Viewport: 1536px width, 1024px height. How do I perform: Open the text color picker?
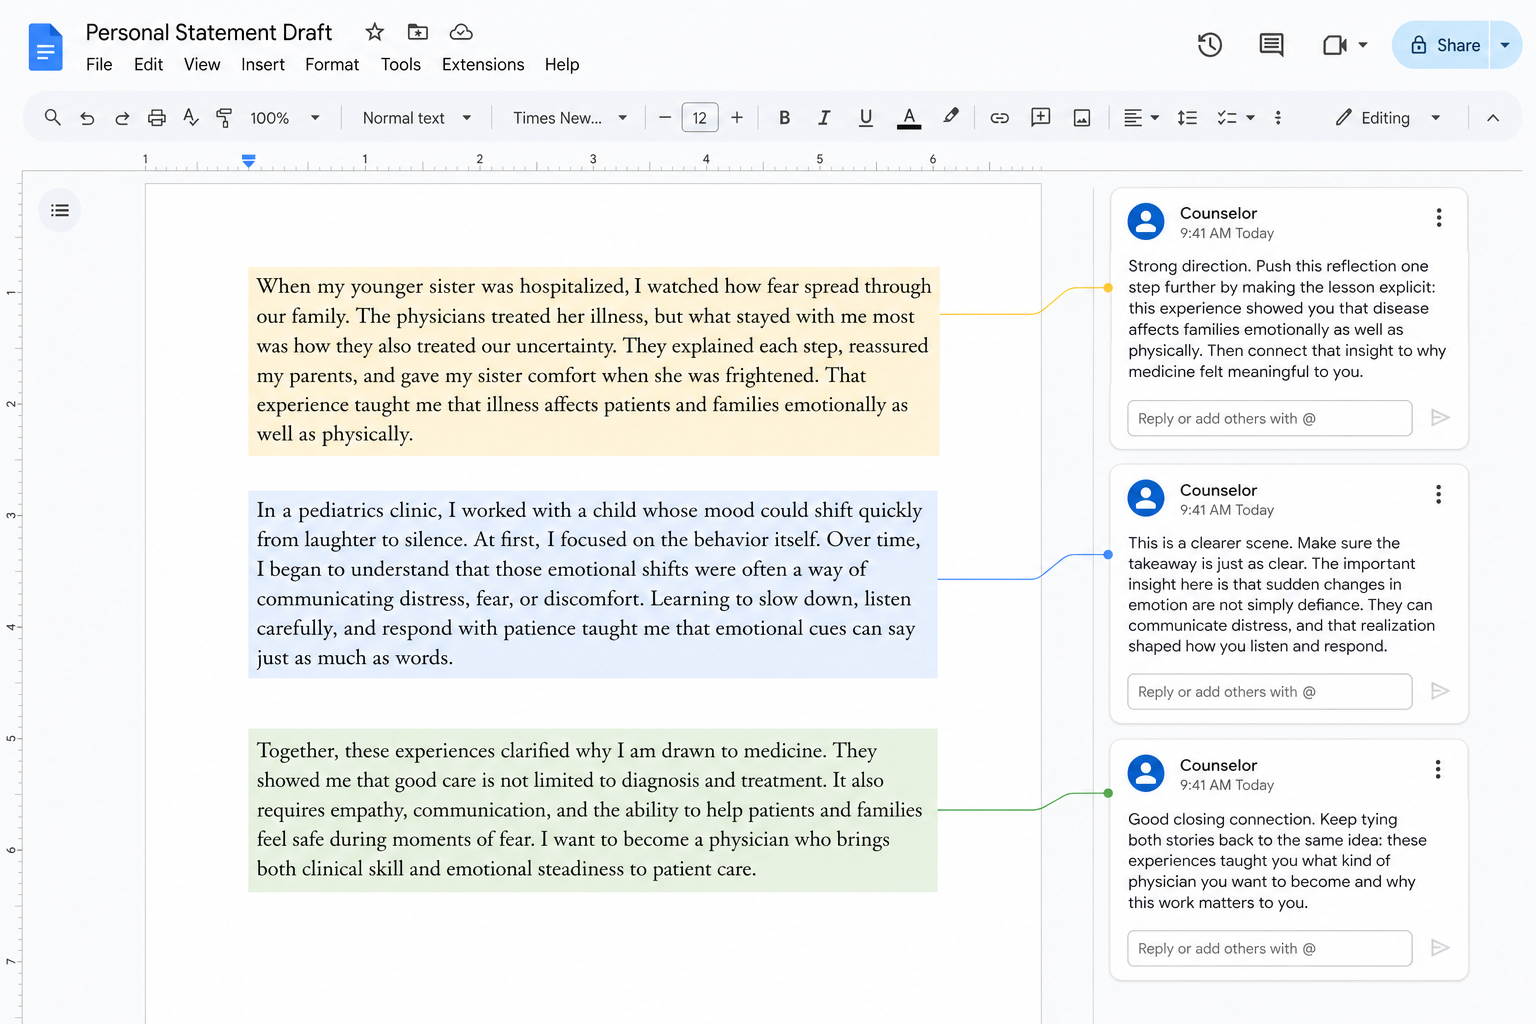909,118
